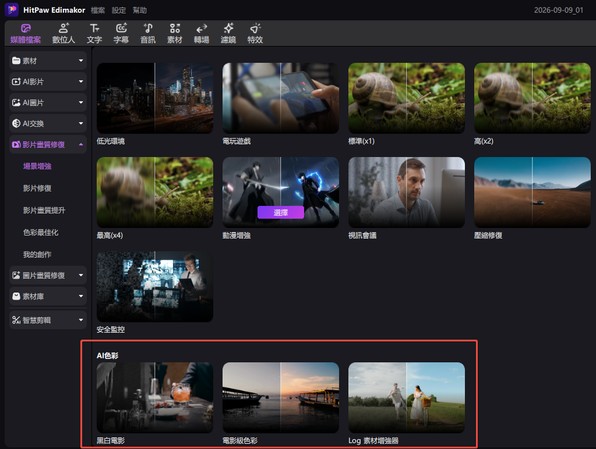Expand the 圖片畫質修復 dropdown arrow

tap(81, 275)
